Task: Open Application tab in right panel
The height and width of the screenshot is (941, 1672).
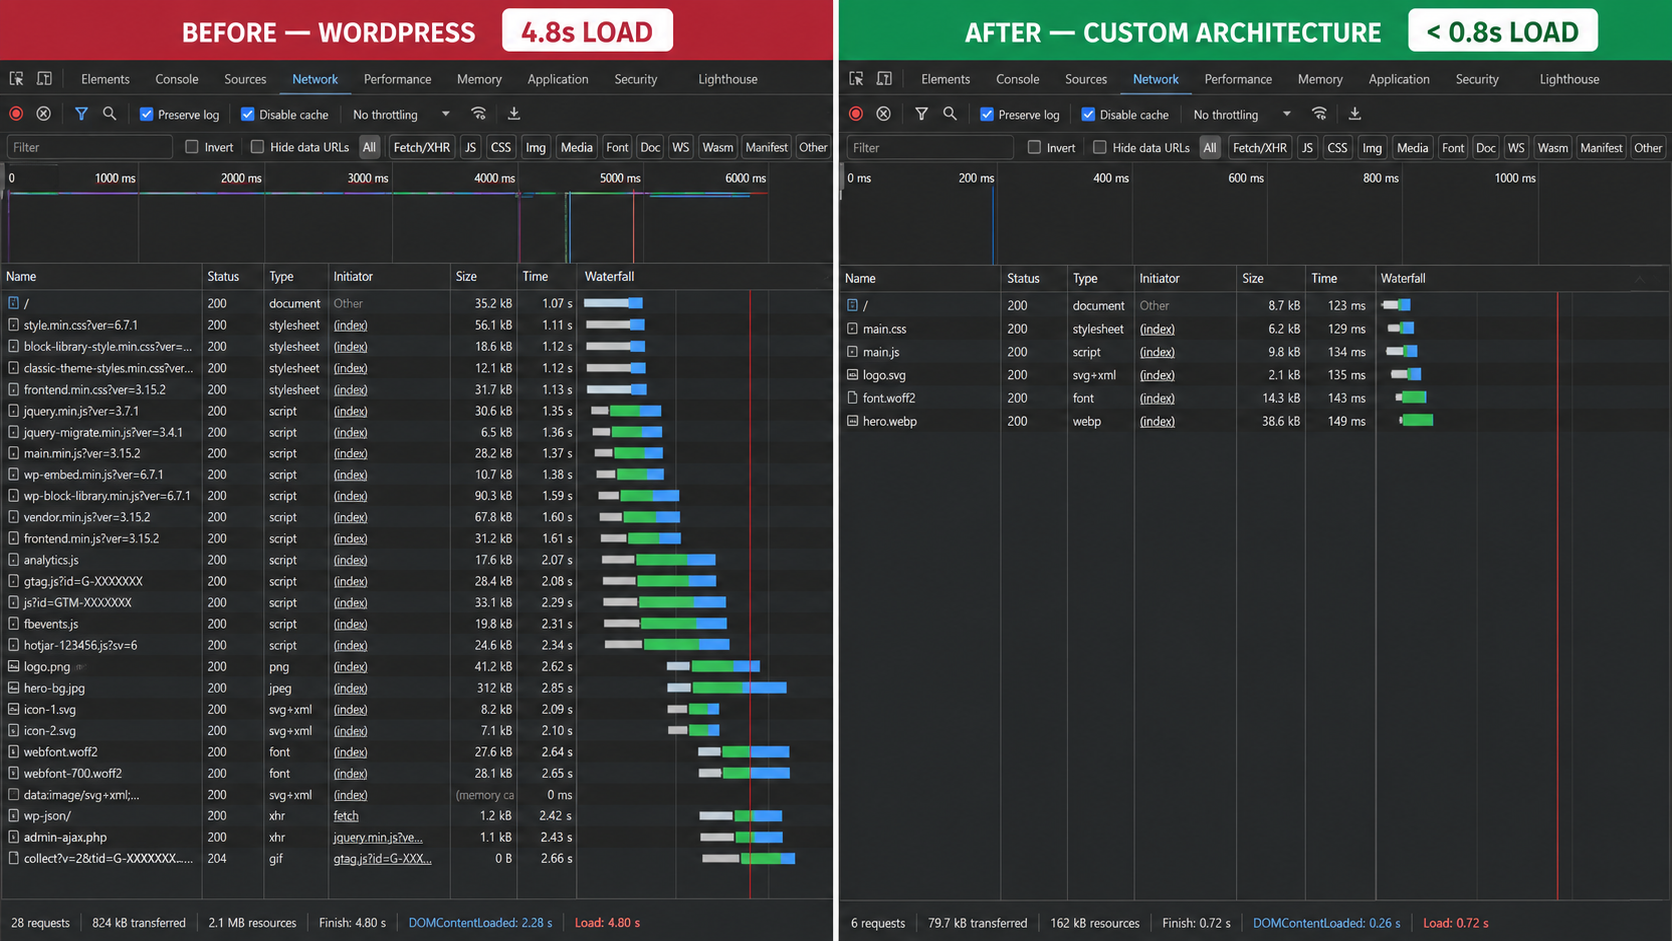Action: 1399,79
